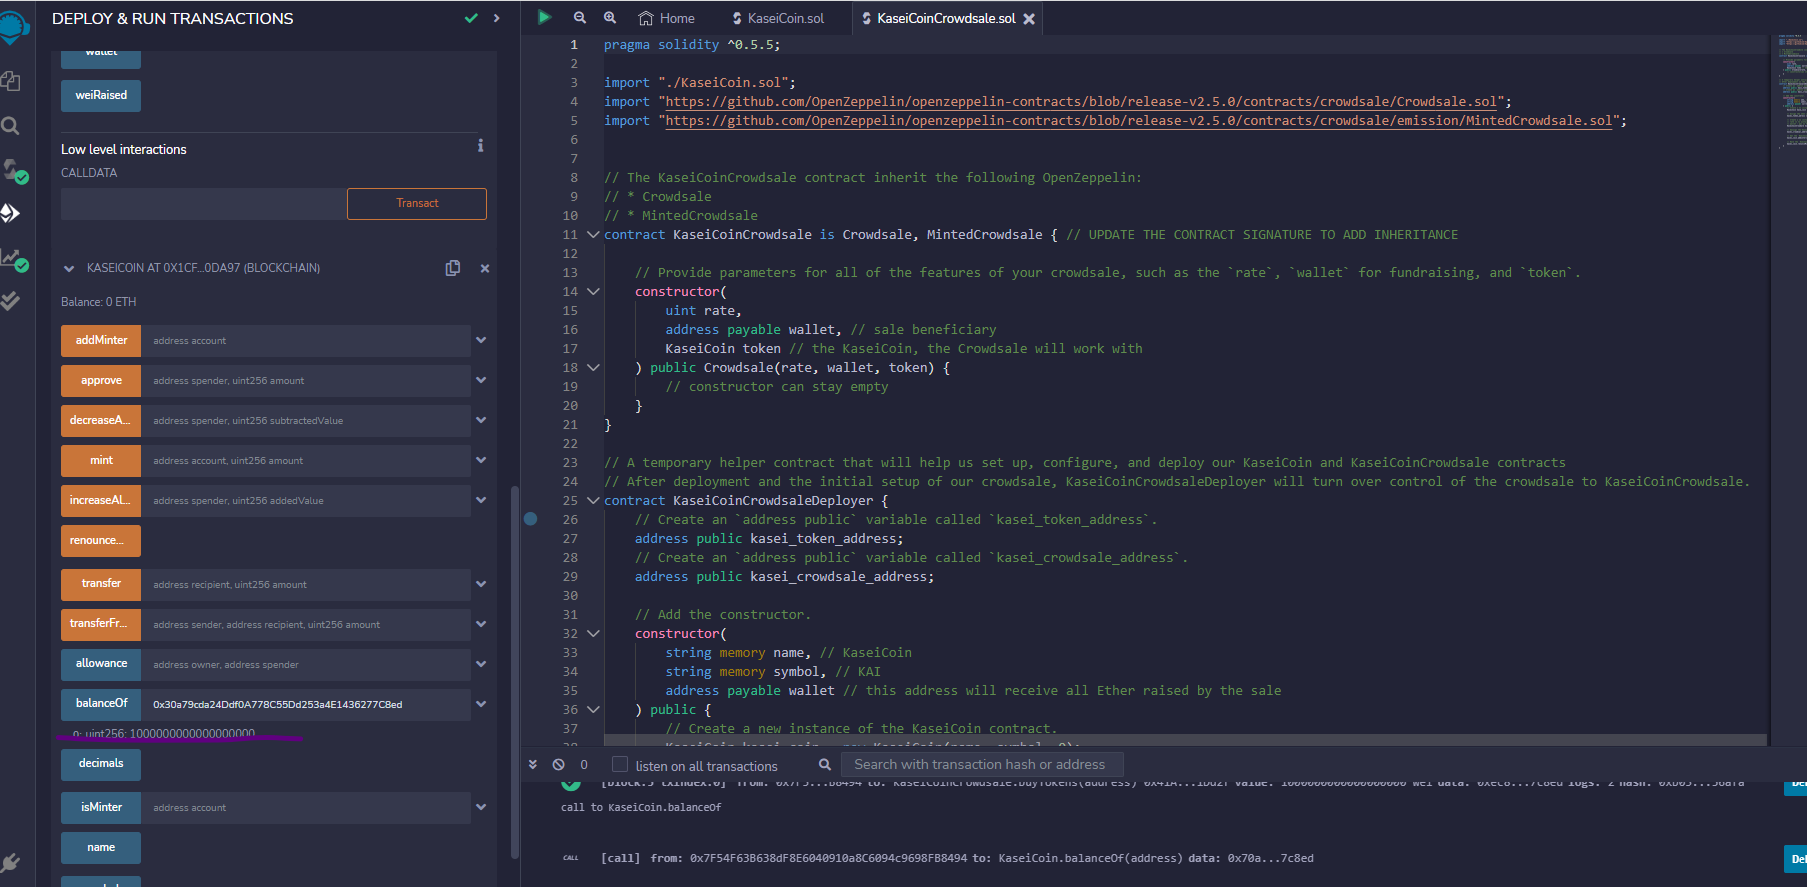Copy the KASEICOIN contract address
Viewport: 1807px width, 887px height.
pos(453,268)
